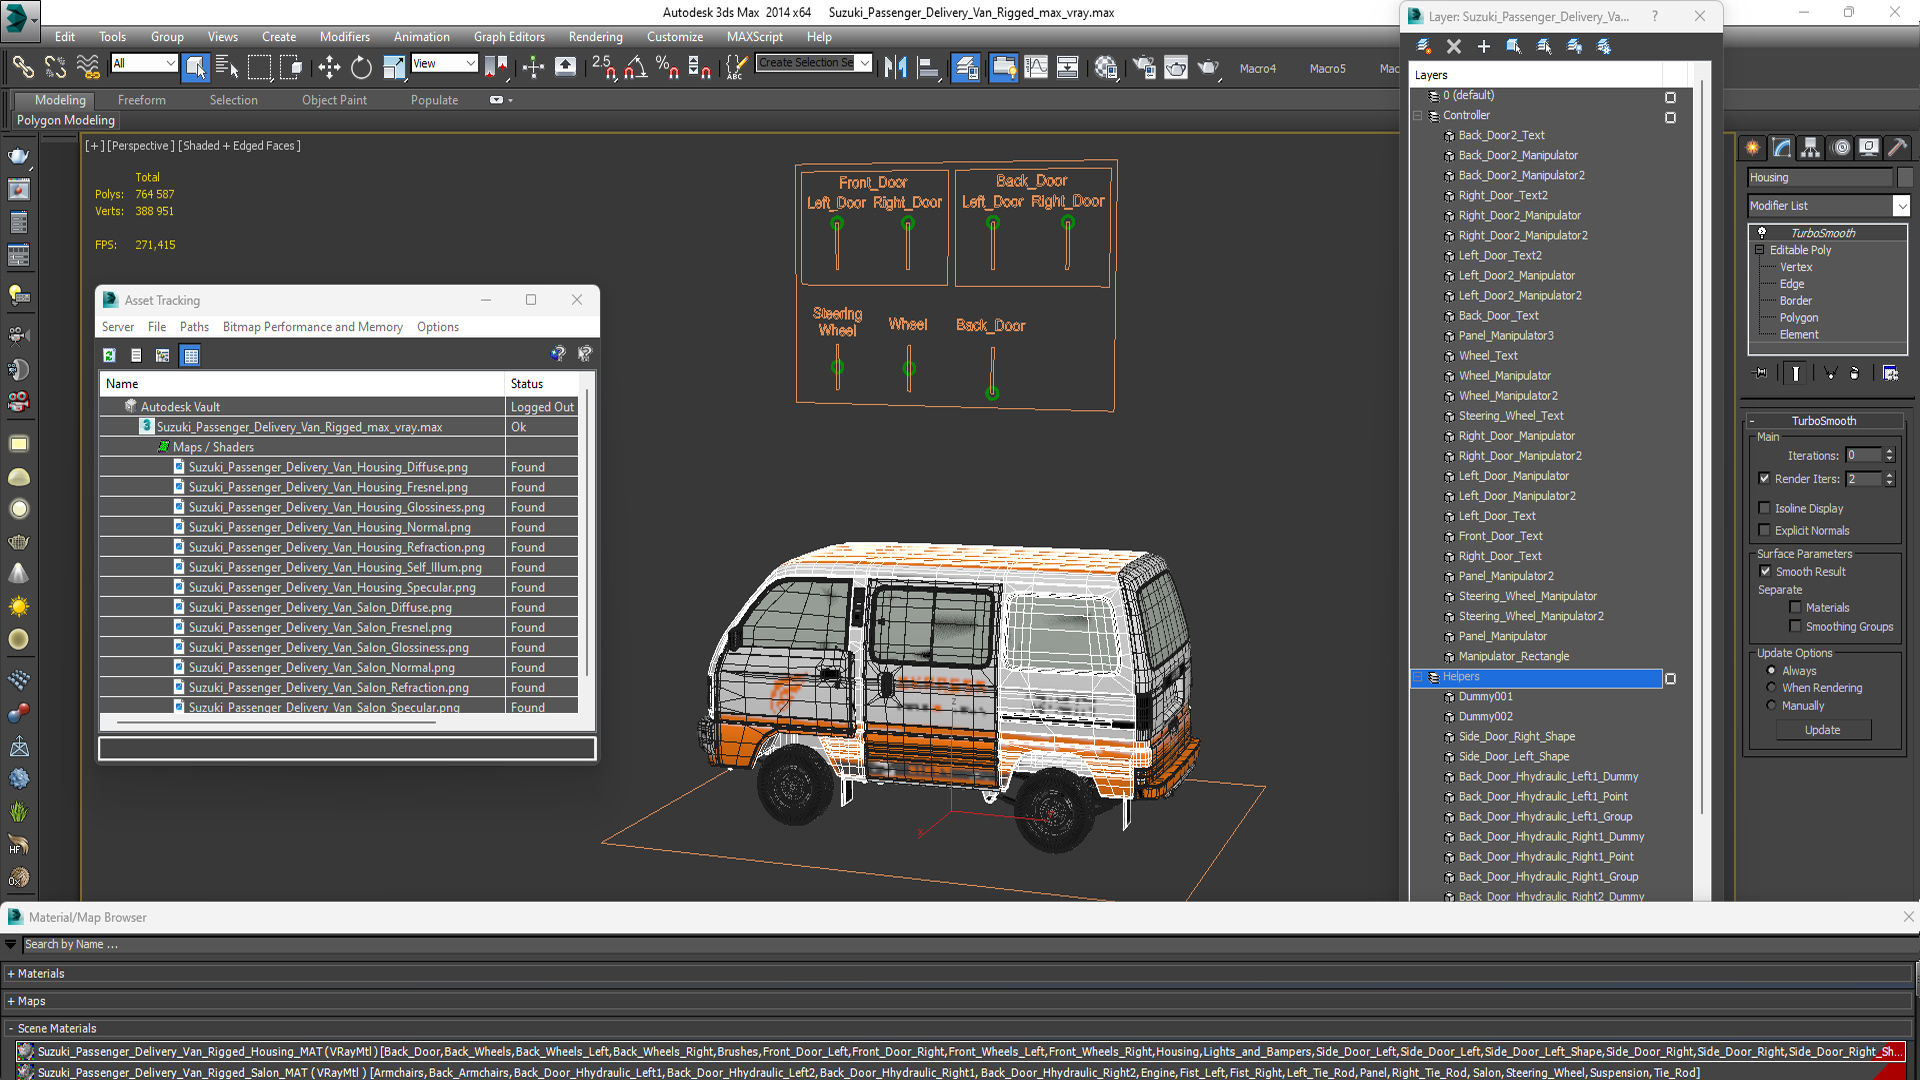Add selected objects to layer plus icon
Screen dimensions: 1920x1080
tap(1484, 46)
